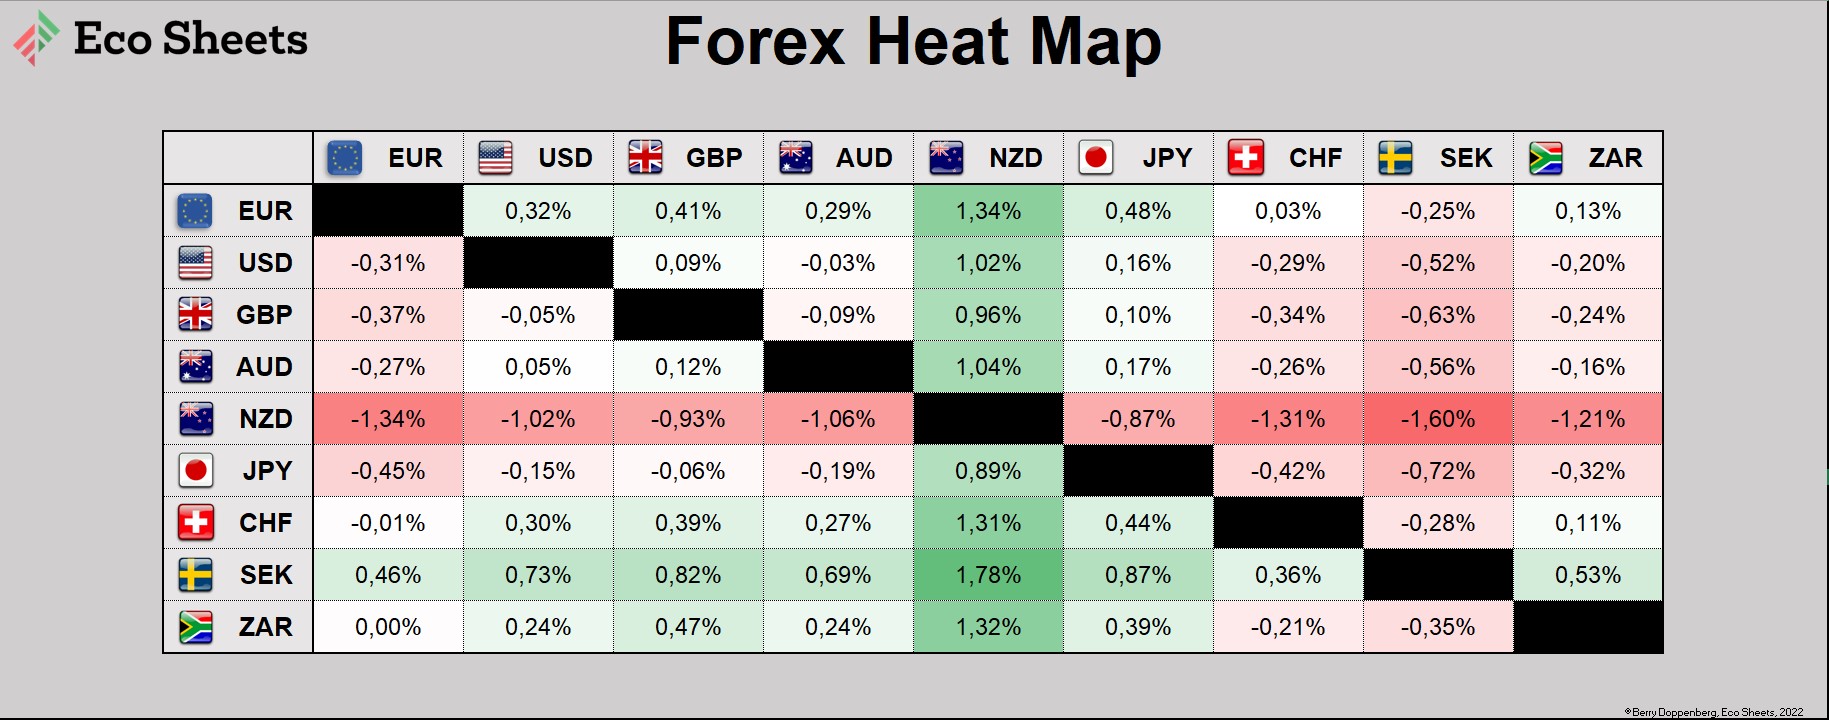Select the JPY flag in the row labels
This screenshot has height=721, width=1829.
tap(195, 471)
